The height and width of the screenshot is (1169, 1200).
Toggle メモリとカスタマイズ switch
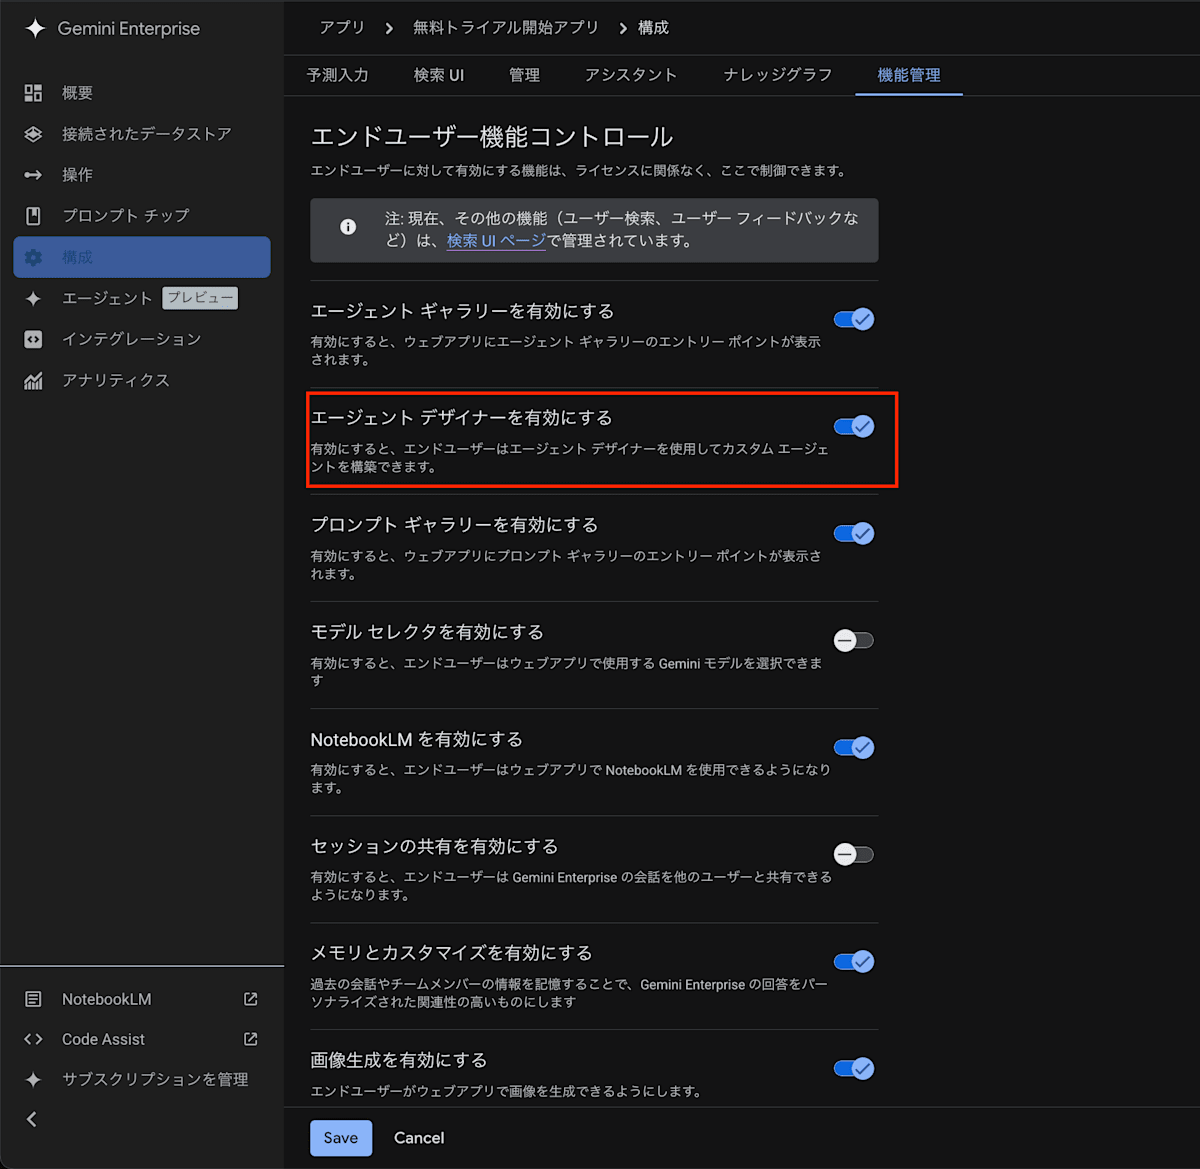point(854,961)
